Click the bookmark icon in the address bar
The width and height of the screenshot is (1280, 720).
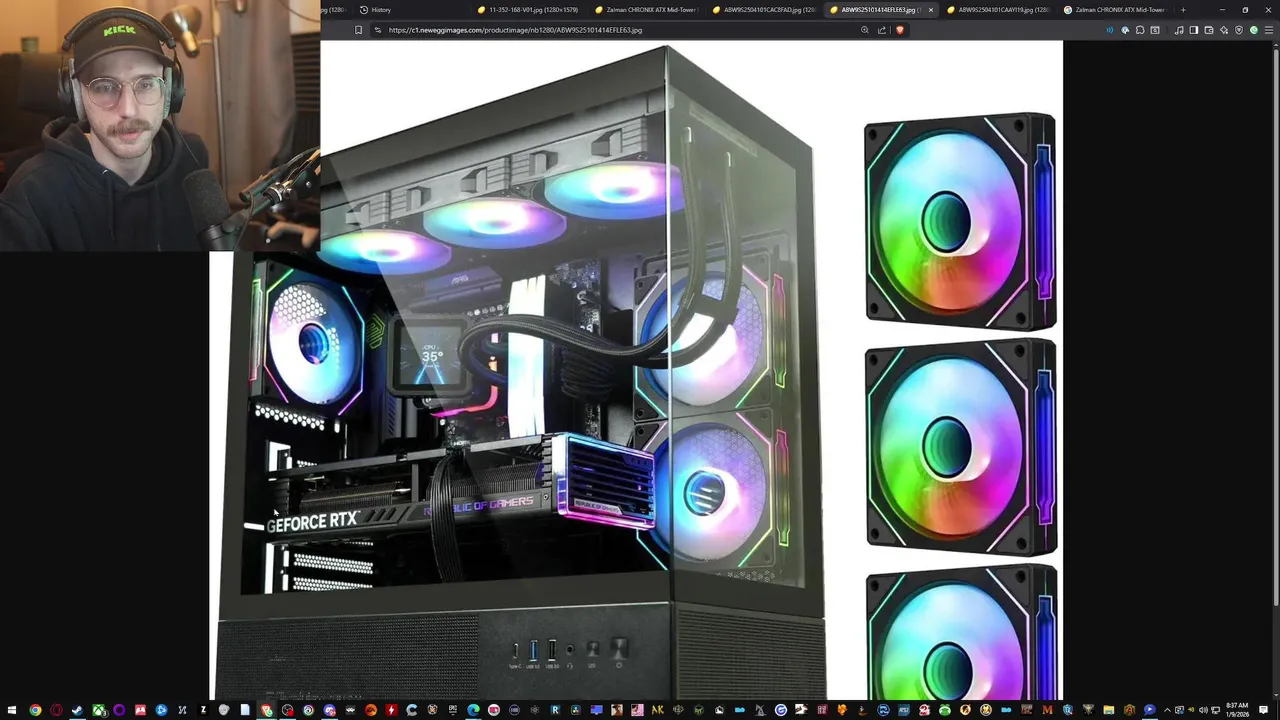358,30
